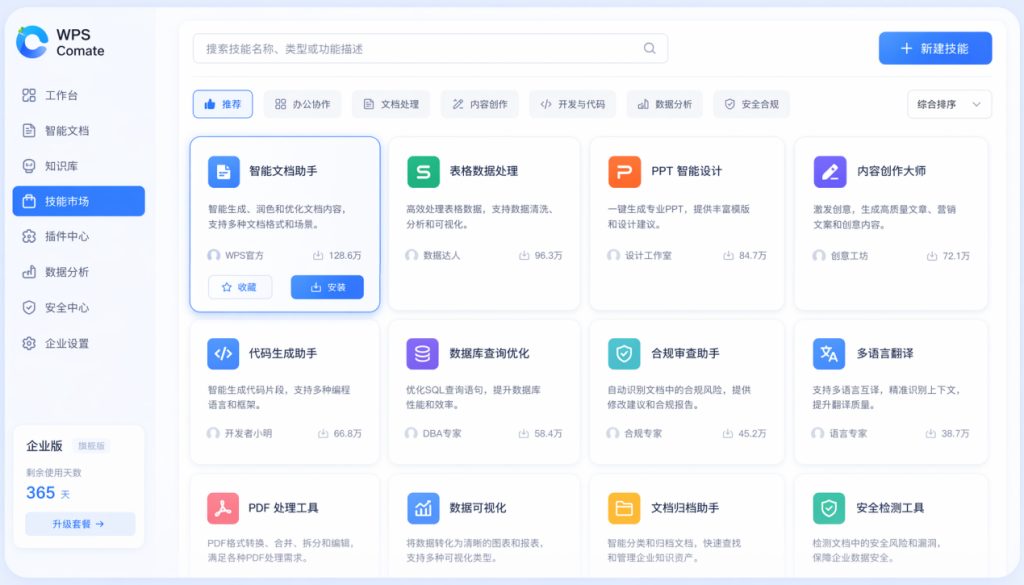This screenshot has width=1024, height=585.
Task: Click the PDF 处理工具 red icon
Action: click(x=223, y=508)
